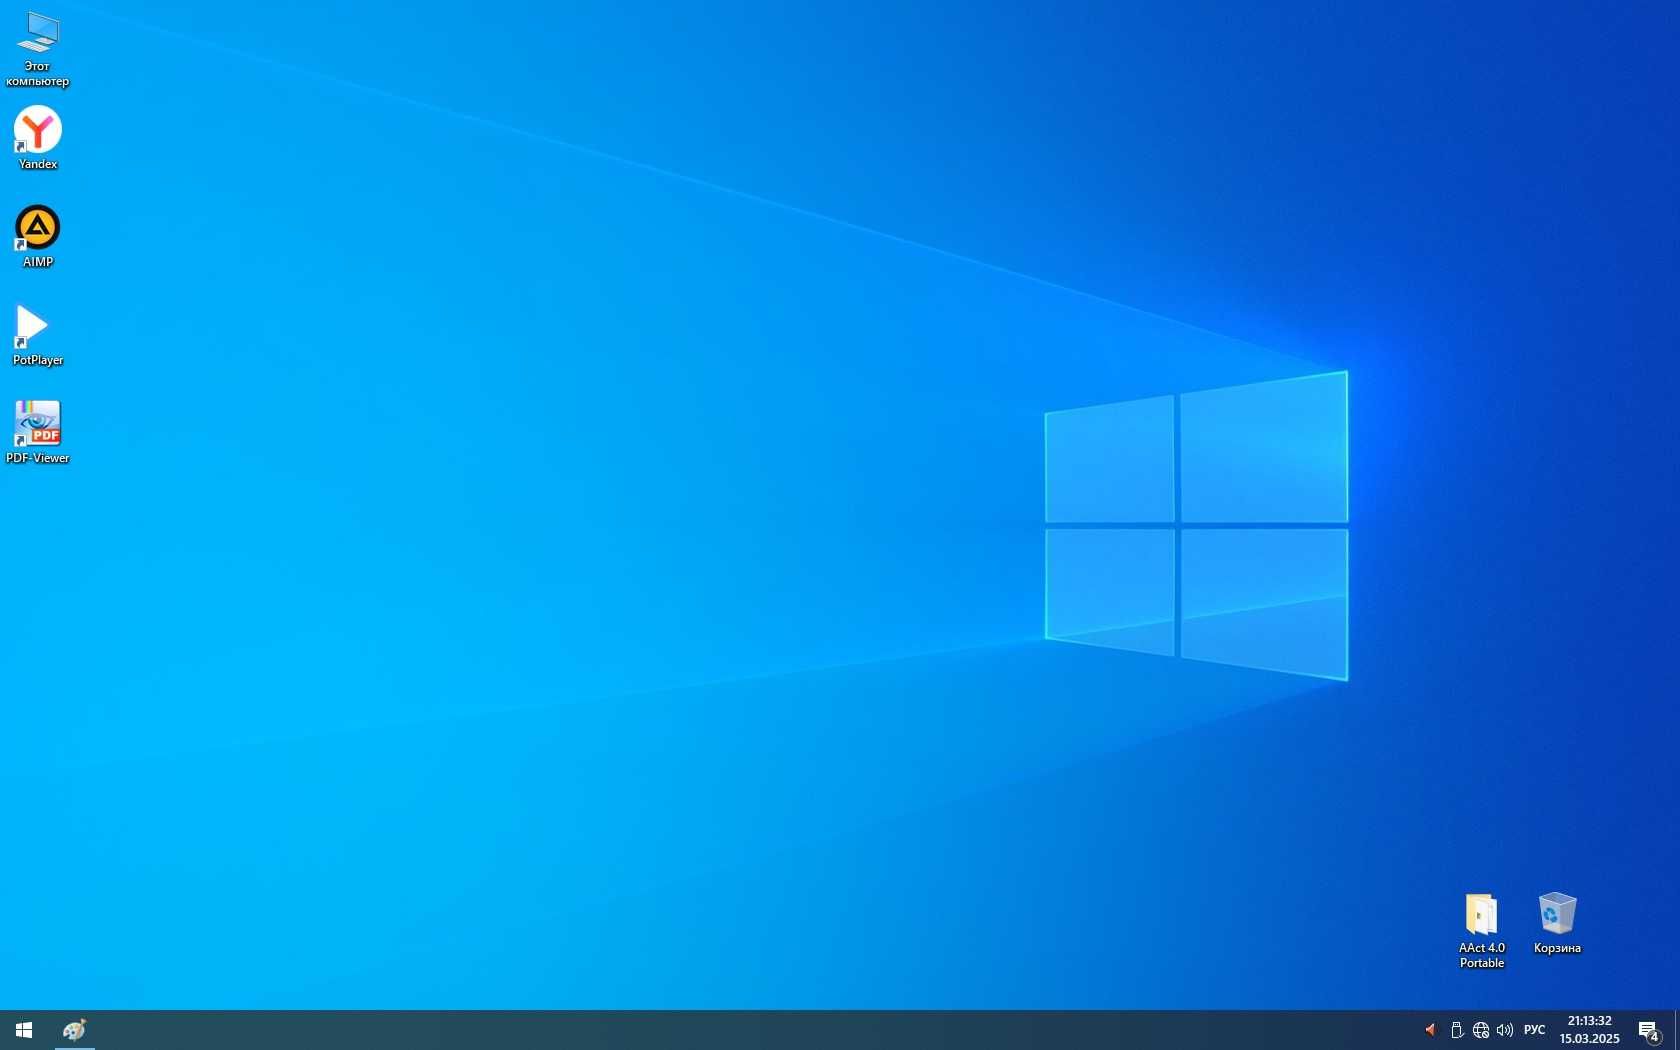Open the paint palette app in taskbar
Screen dimensions: 1680x1050
pyautogui.click(x=74, y=1030)
